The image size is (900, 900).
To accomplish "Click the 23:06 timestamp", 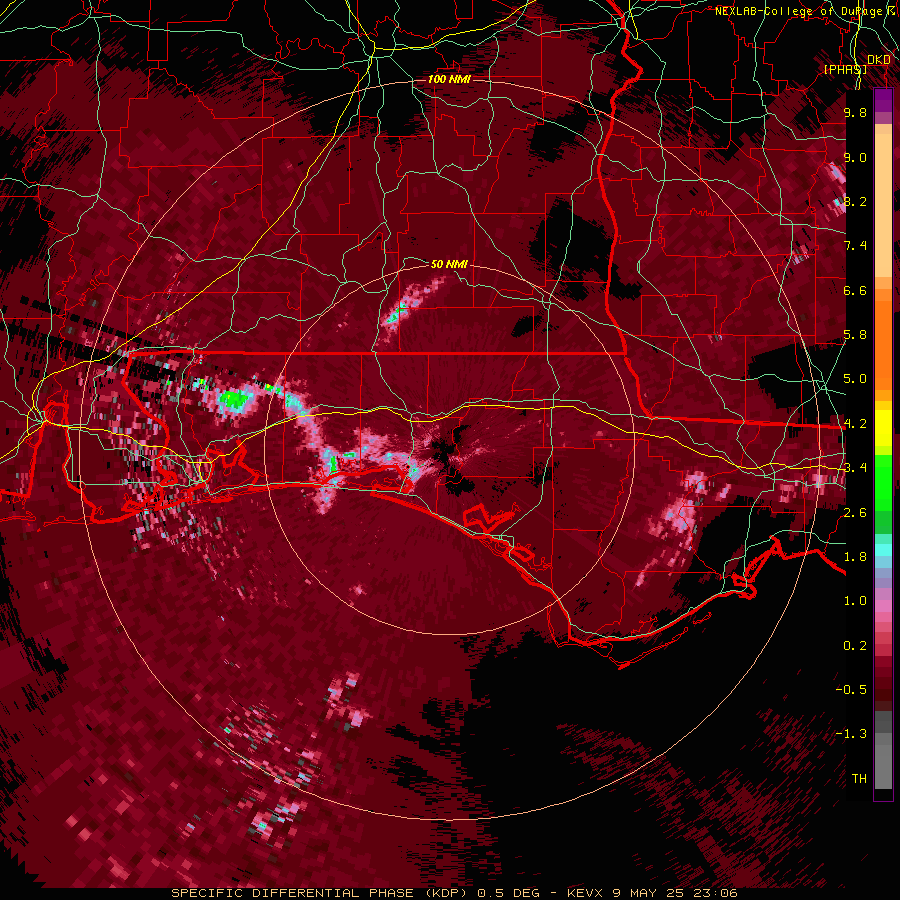I will coord(715,893).
